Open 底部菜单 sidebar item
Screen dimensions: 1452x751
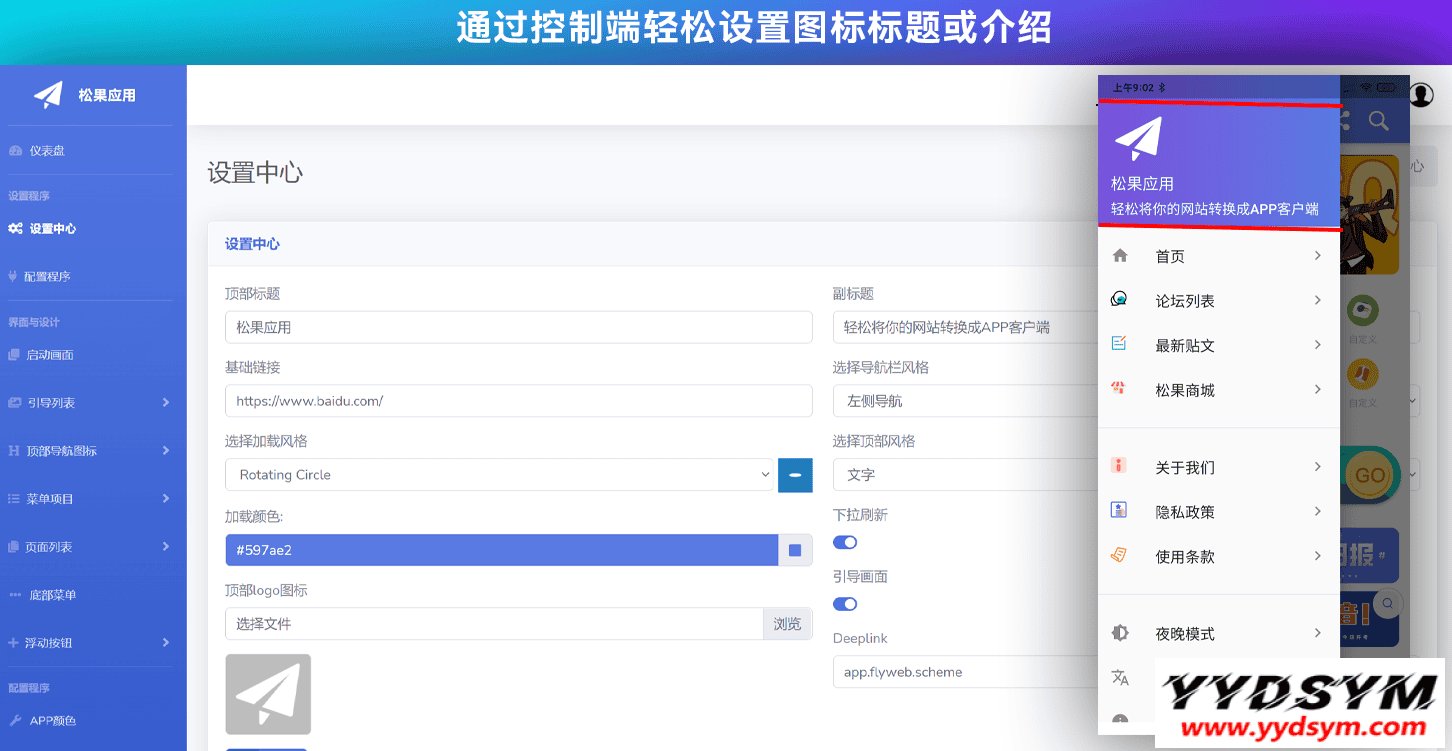click(x=53, y=595)
